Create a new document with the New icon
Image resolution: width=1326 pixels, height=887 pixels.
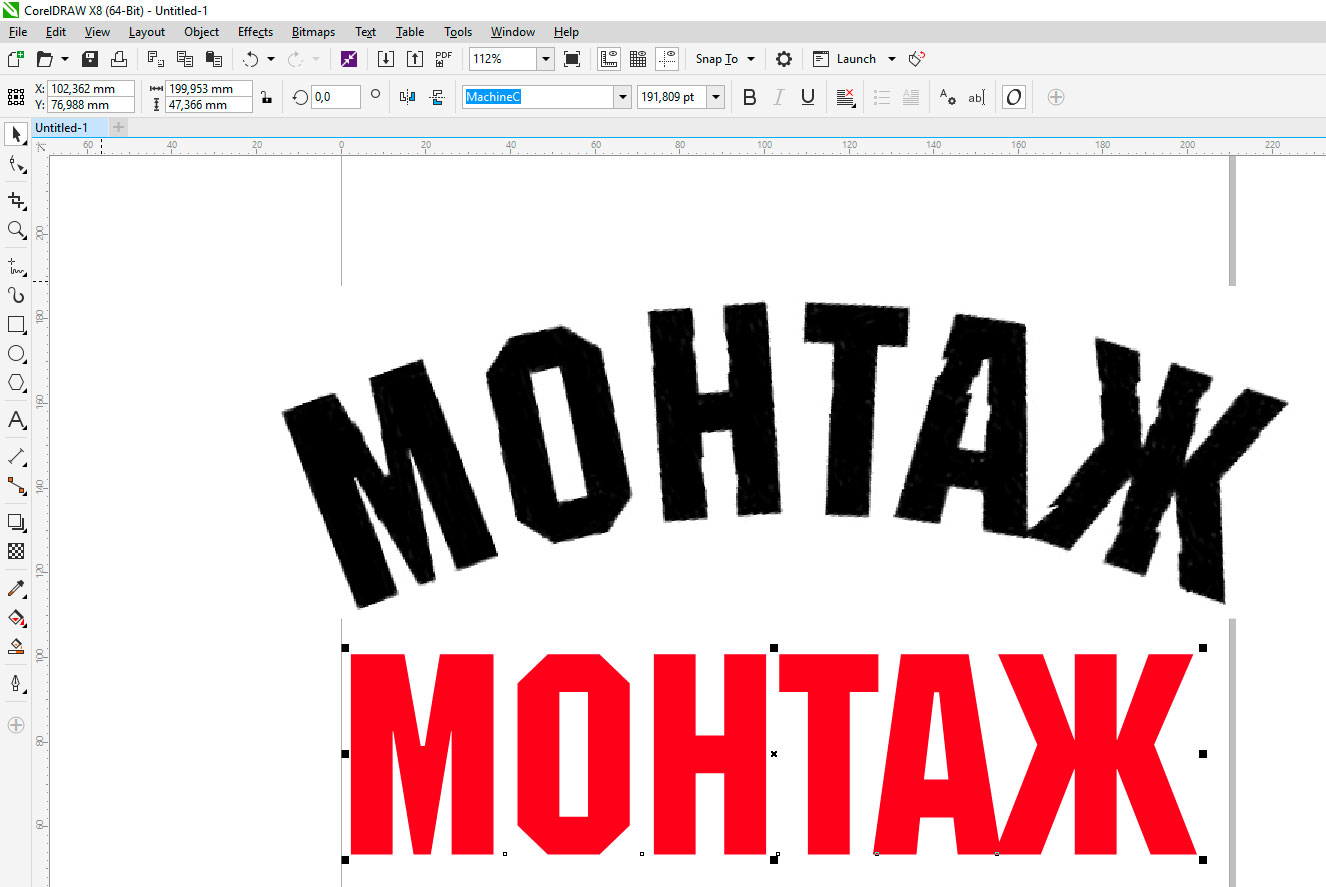pyautogui.click(x=15, y=59)
